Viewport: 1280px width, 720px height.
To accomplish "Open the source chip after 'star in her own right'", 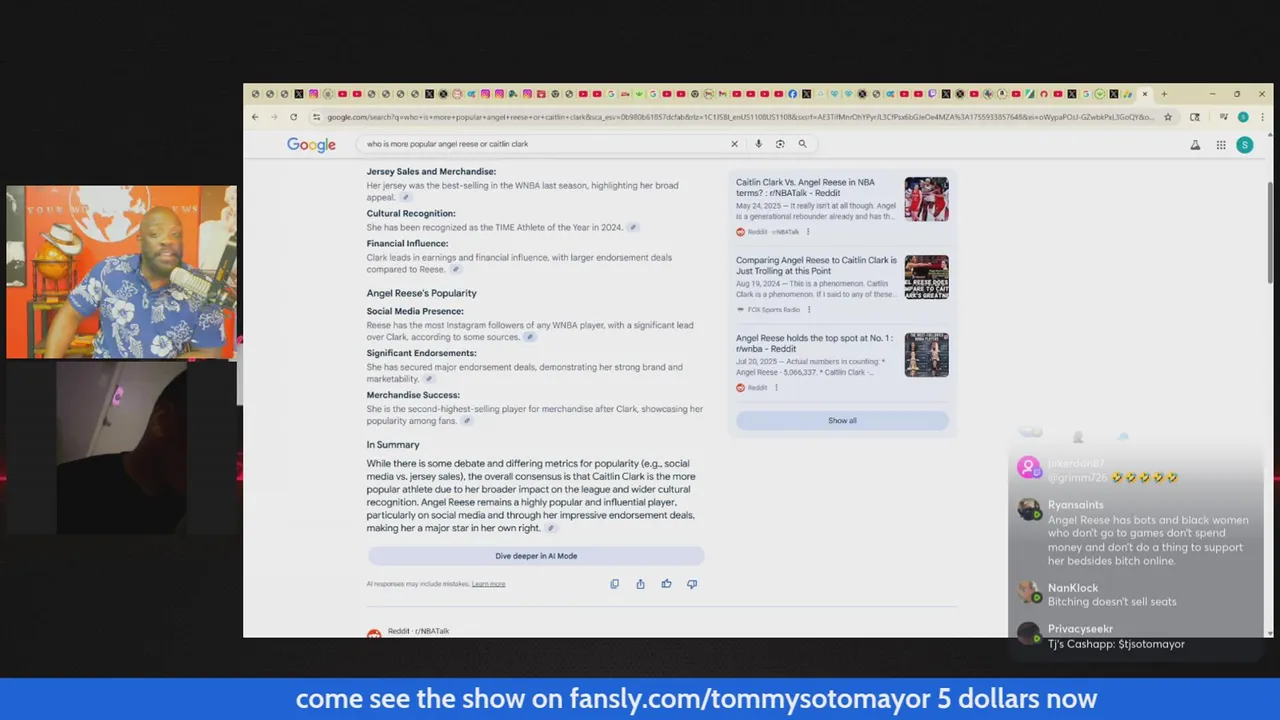I will click(x=550, y=528).
